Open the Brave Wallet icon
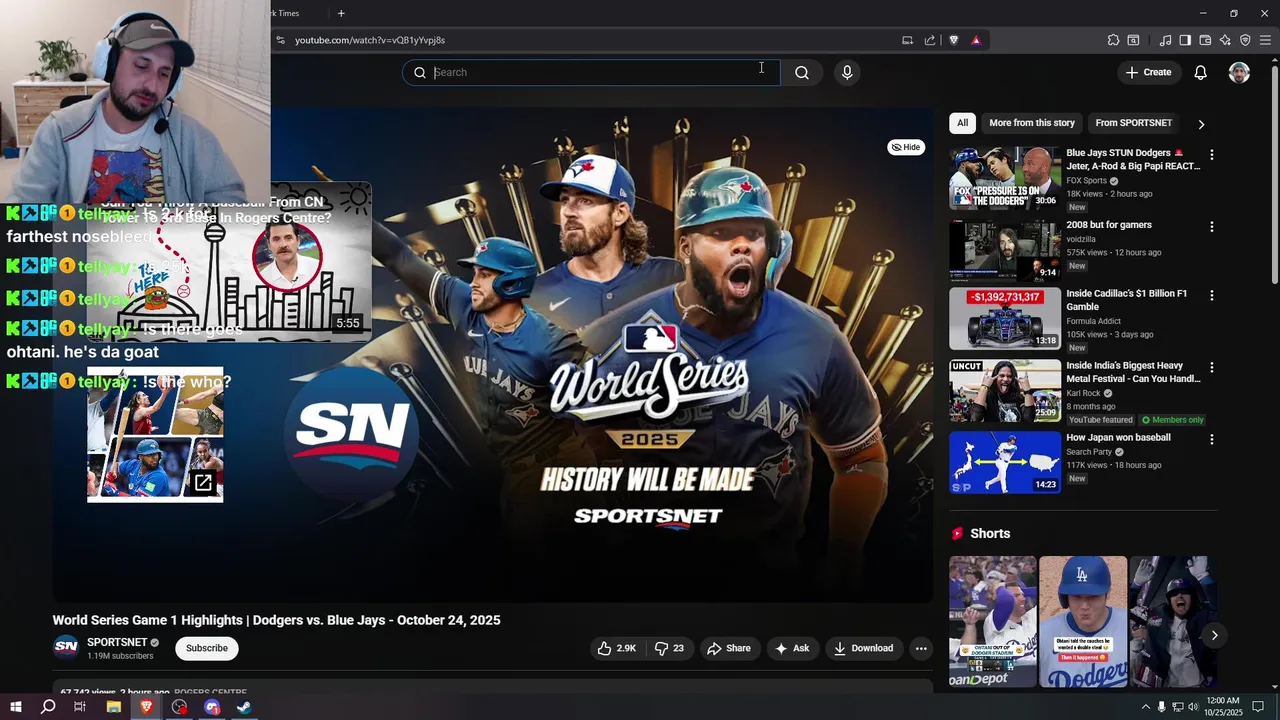Viewport: 1280px width, 720px height. (x=1205, y=40)
